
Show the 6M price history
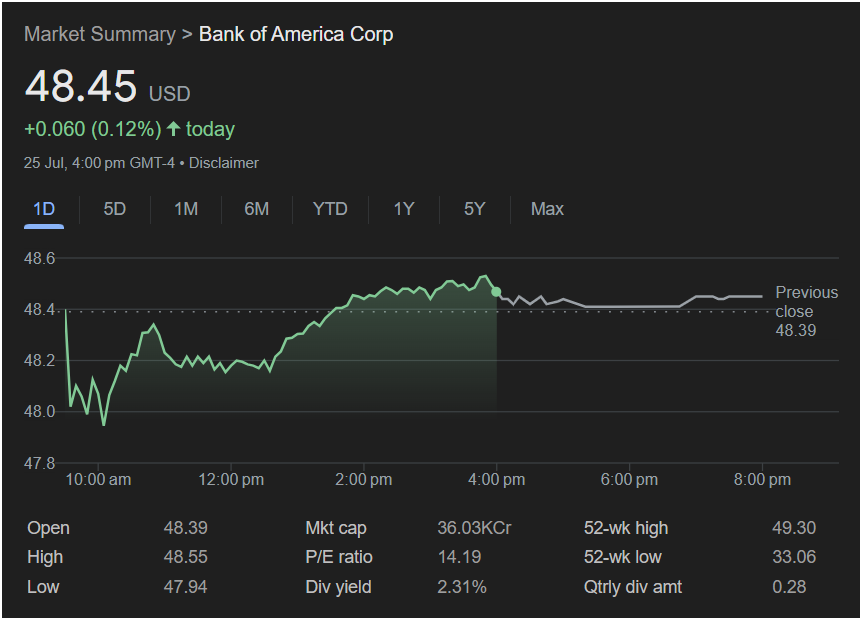tap(257, 209)
